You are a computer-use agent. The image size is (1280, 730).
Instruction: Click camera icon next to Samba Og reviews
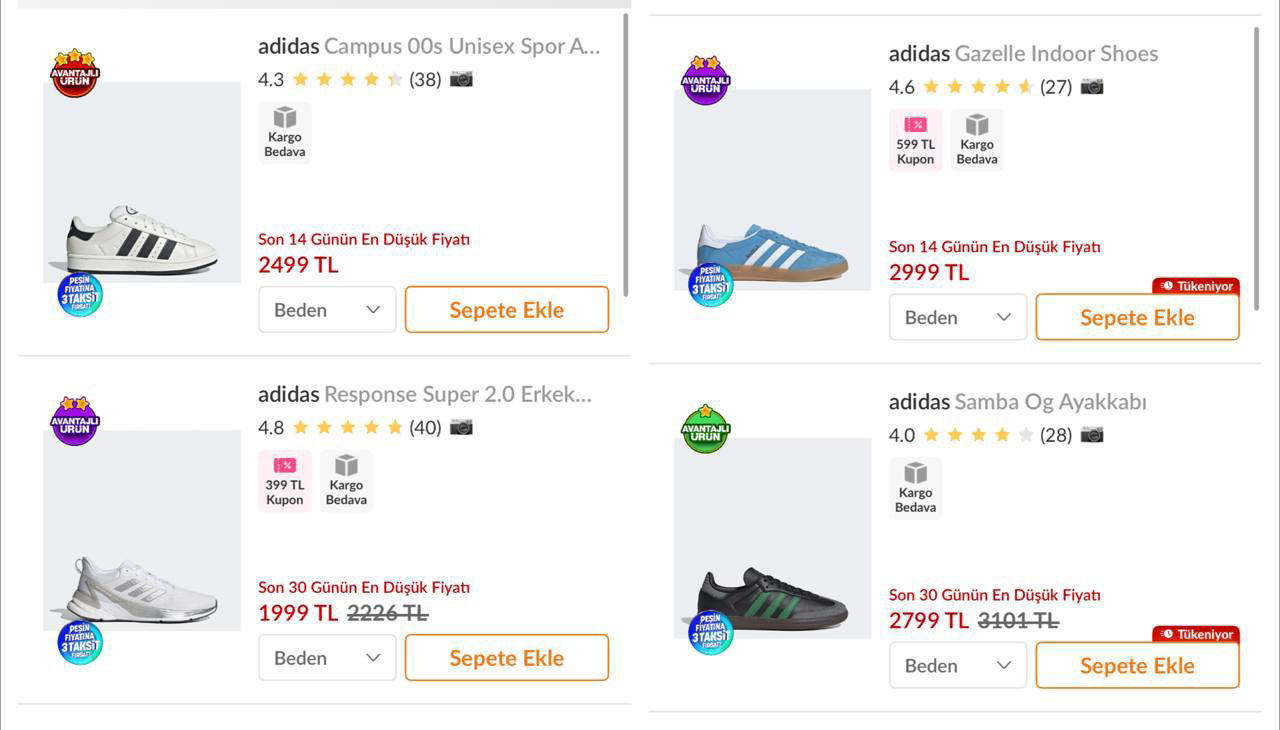pos(1092,435)
